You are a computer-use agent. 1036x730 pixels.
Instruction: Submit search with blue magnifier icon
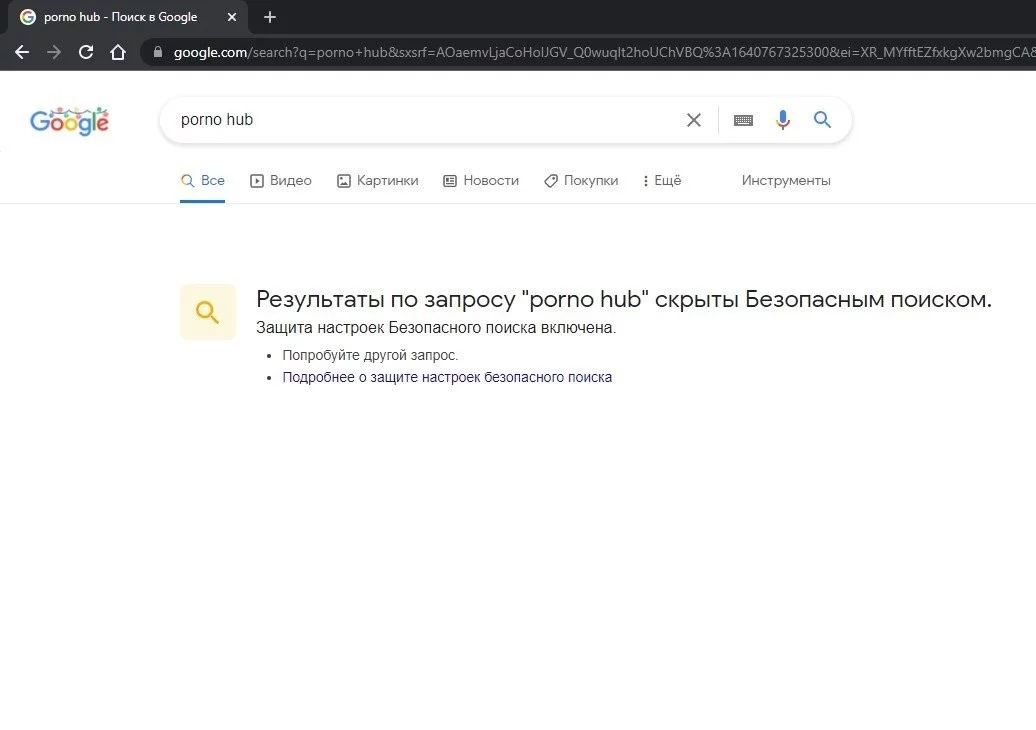pos(822,120)
